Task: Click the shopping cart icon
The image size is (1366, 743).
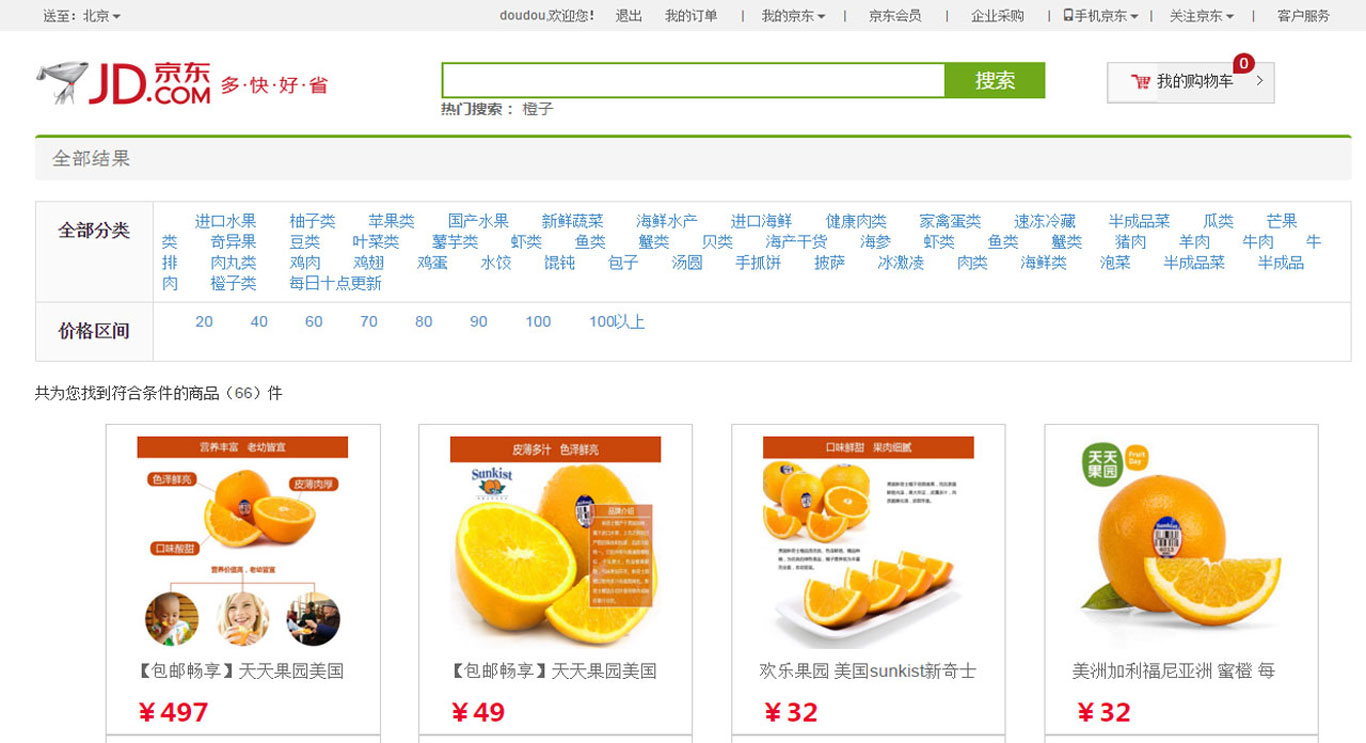Action: [1140, 82]
